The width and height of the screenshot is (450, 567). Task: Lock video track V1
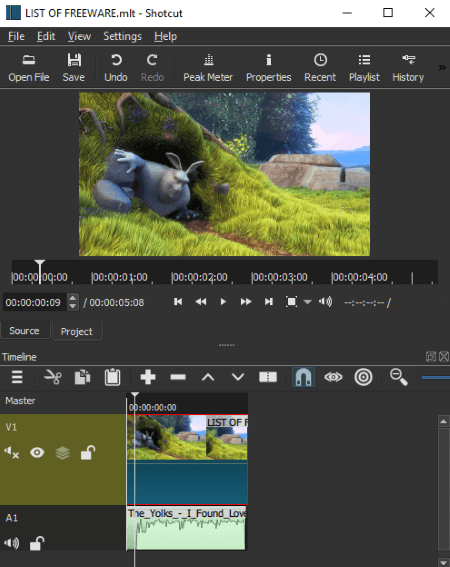coord(88,452)
